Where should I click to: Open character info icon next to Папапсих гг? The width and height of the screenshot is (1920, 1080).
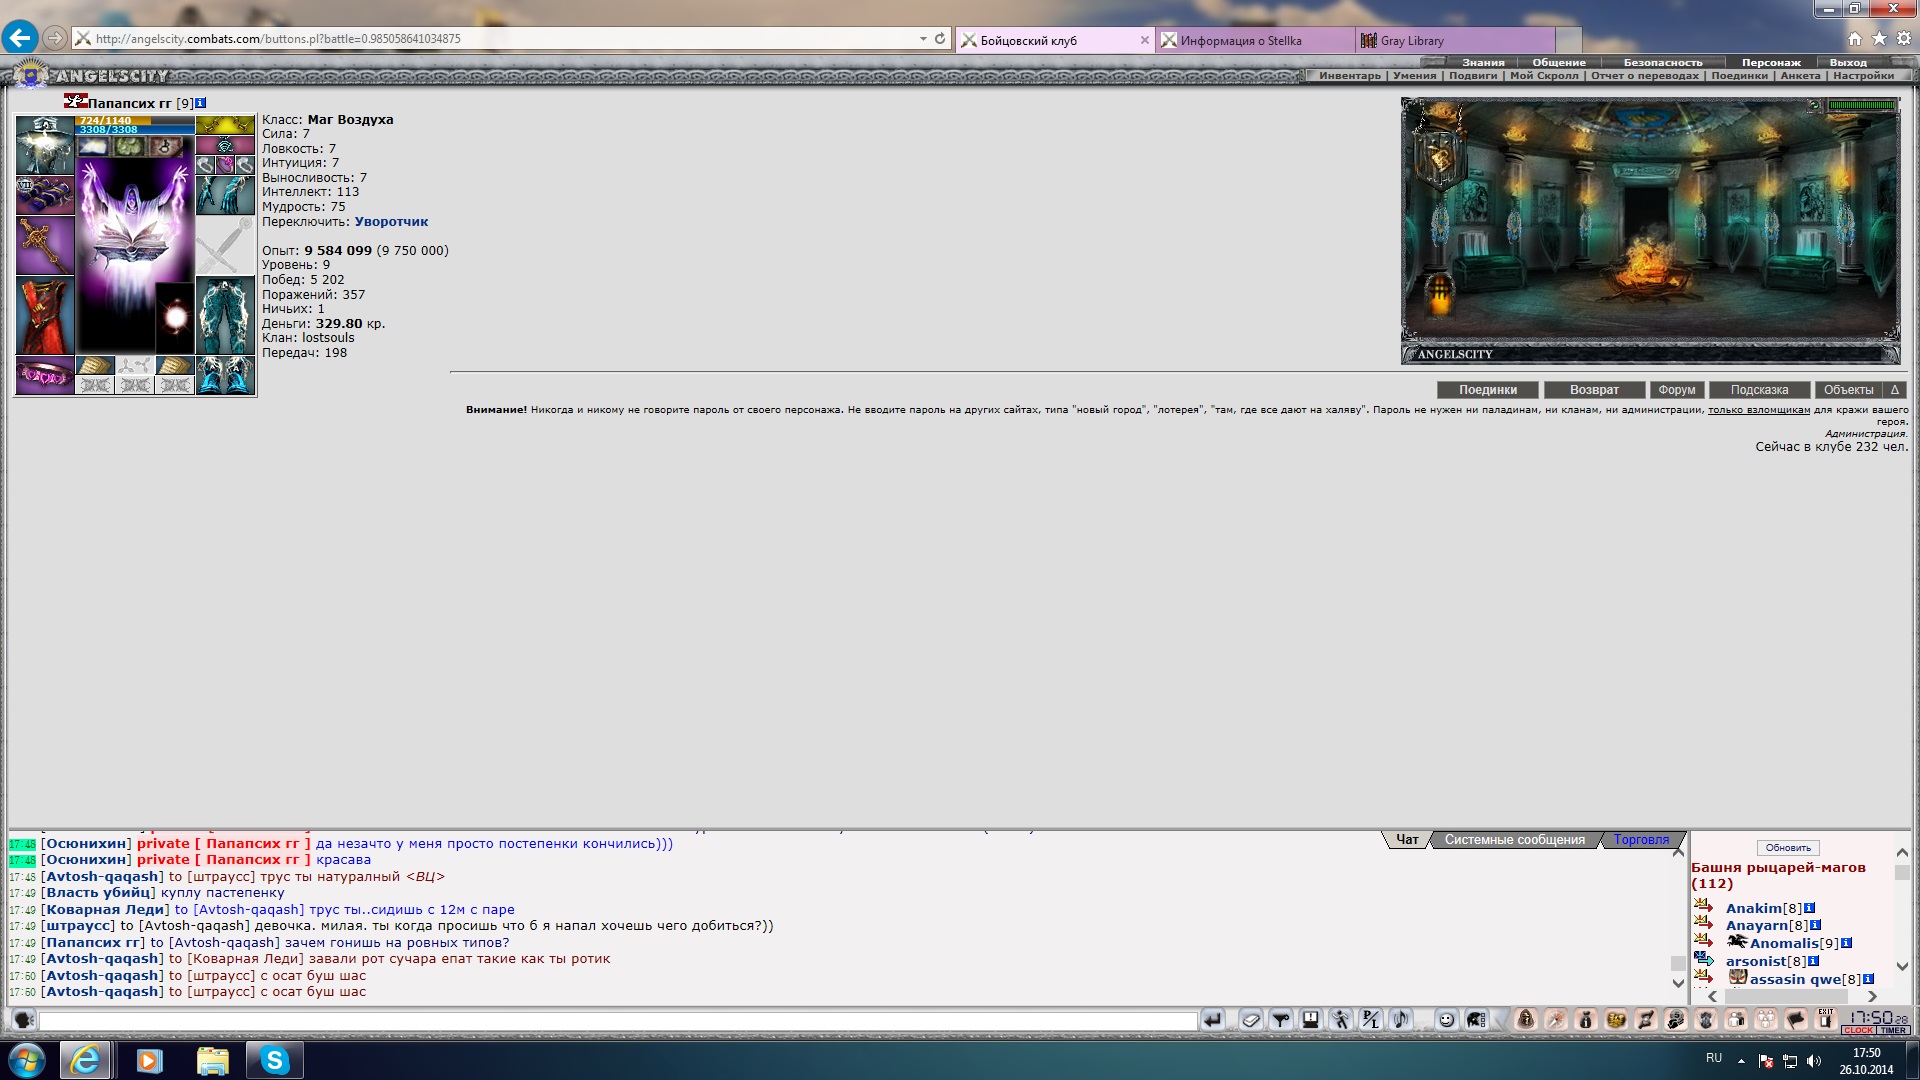[200, 103]
